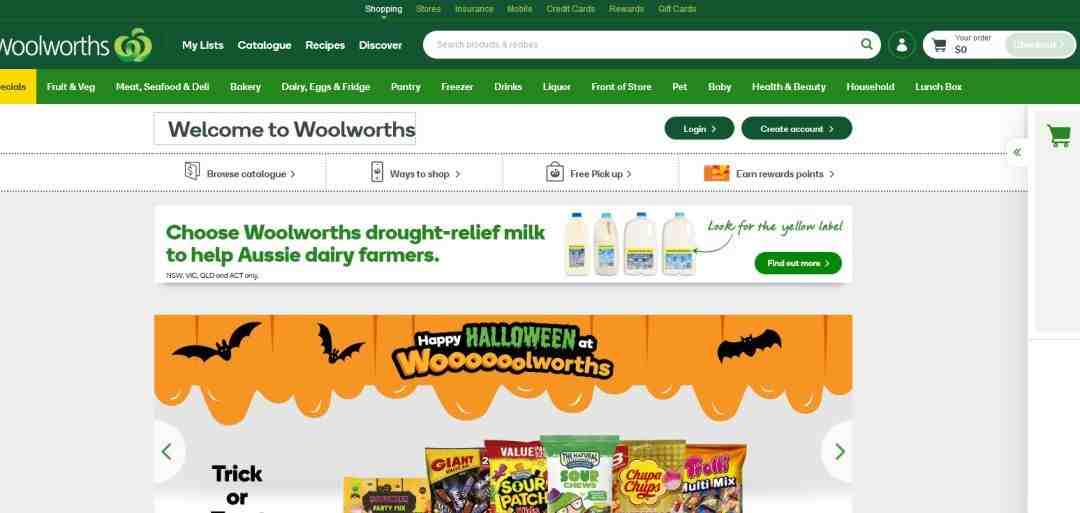Click the Free Pick up bag icon
Screen dimensions: 1080x513
tap(554, 171)
